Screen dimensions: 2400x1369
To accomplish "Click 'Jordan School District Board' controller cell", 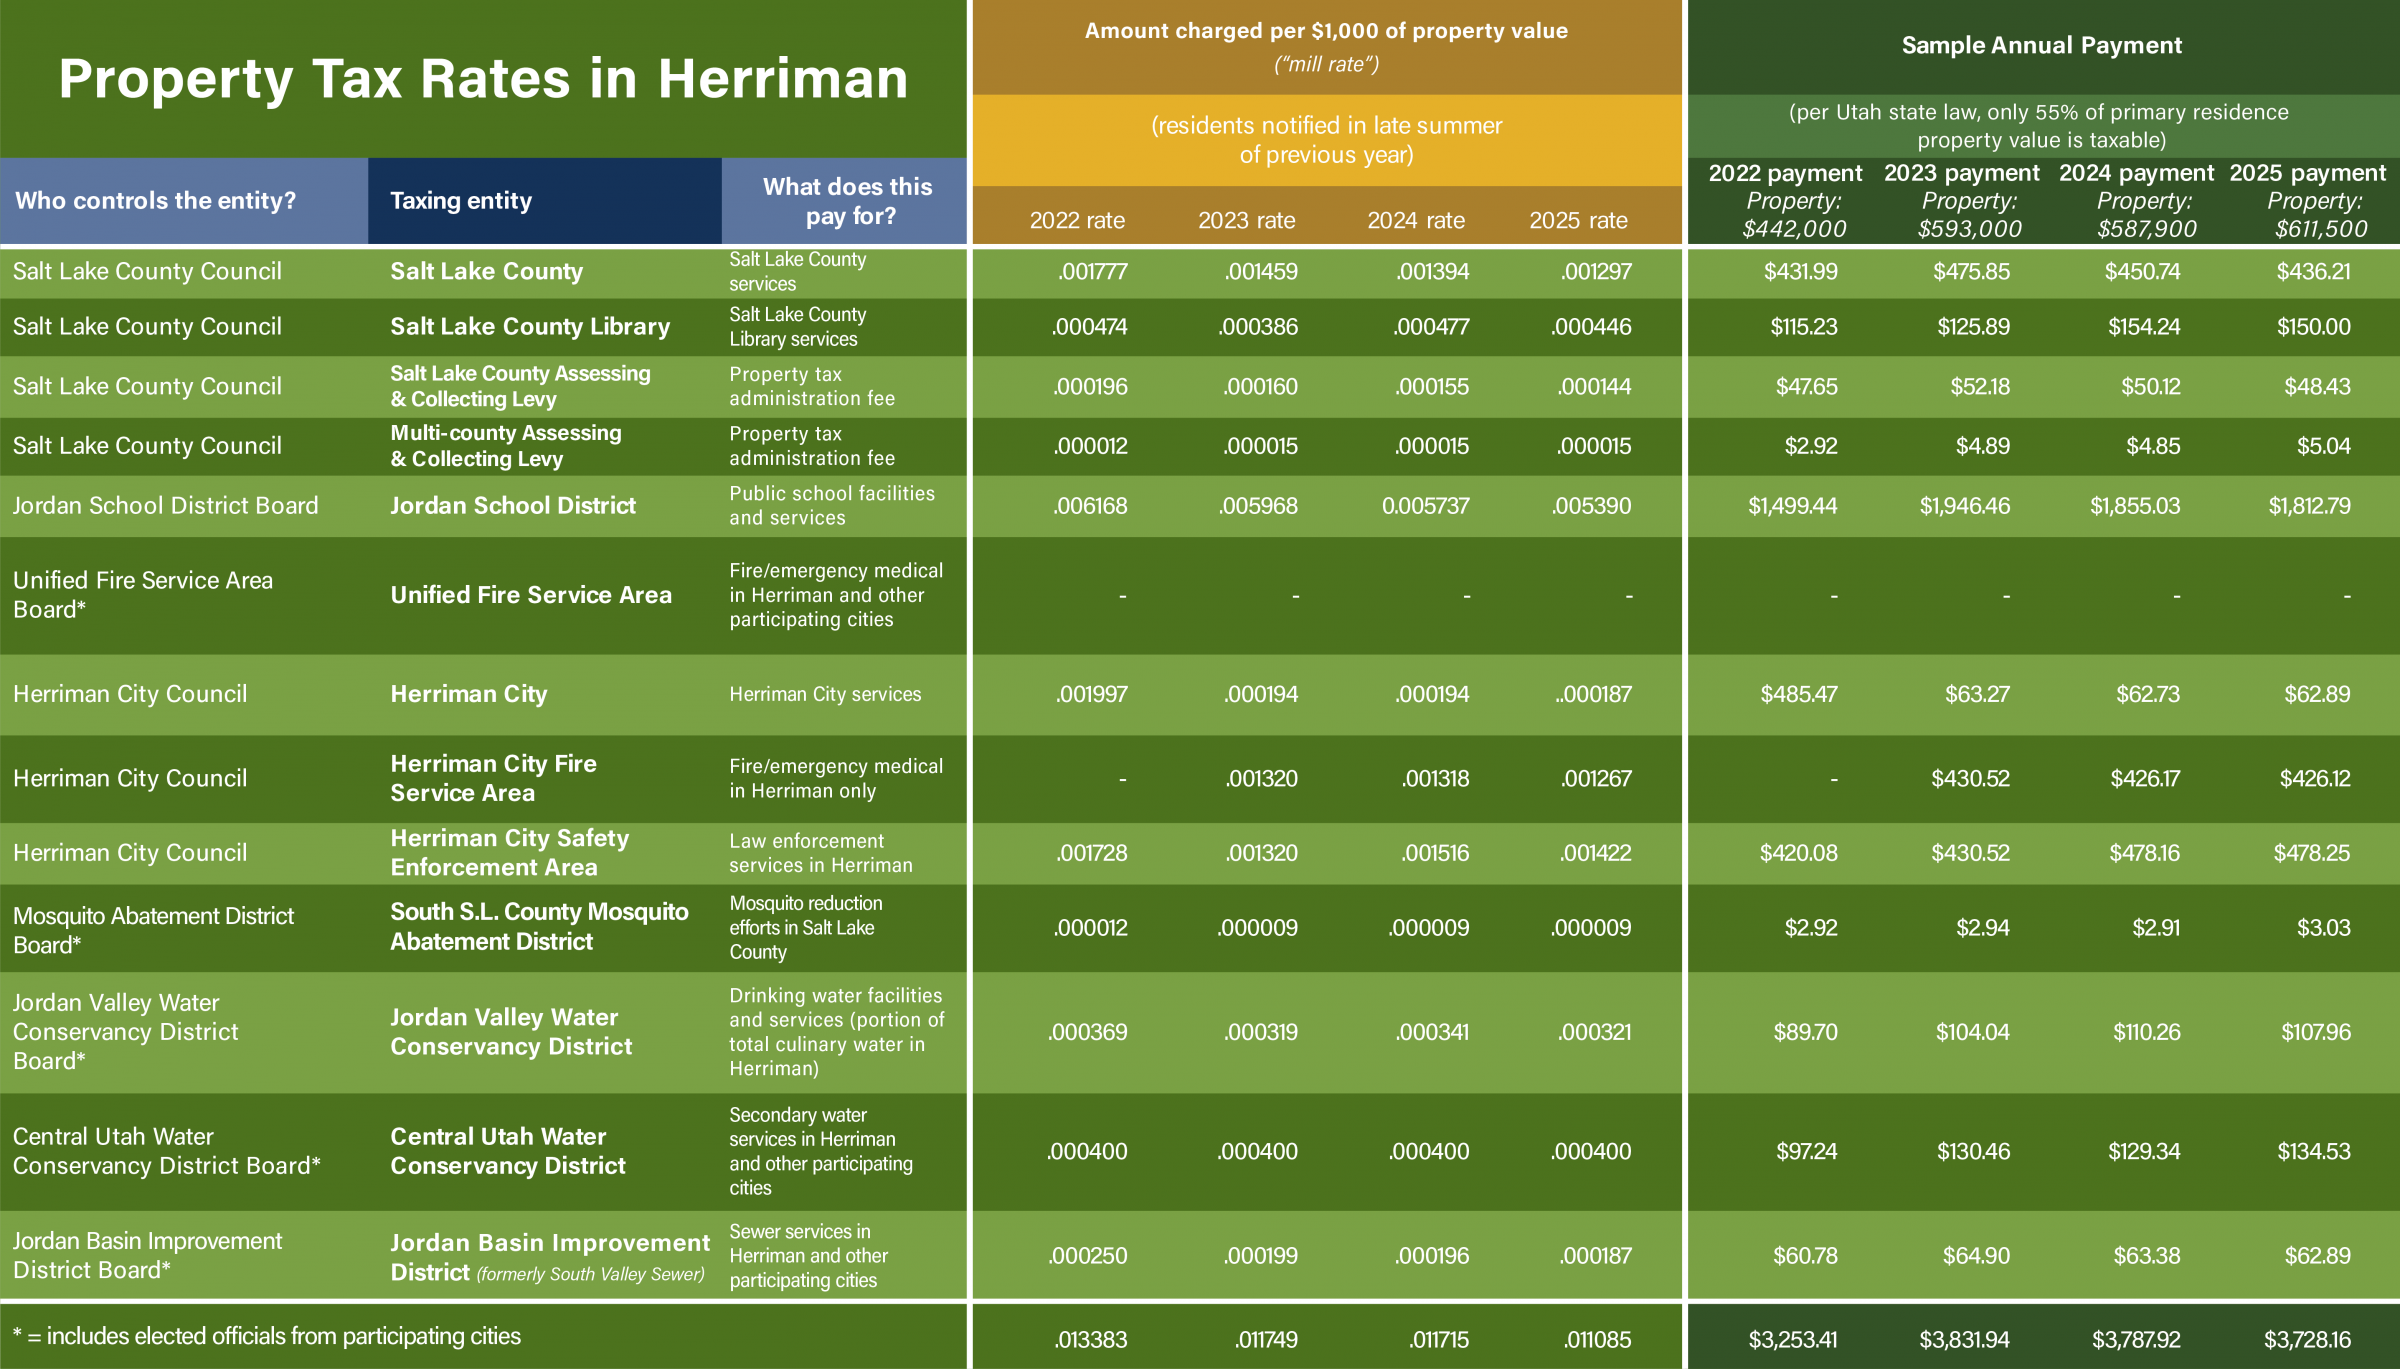I will [x=165, y=506].
